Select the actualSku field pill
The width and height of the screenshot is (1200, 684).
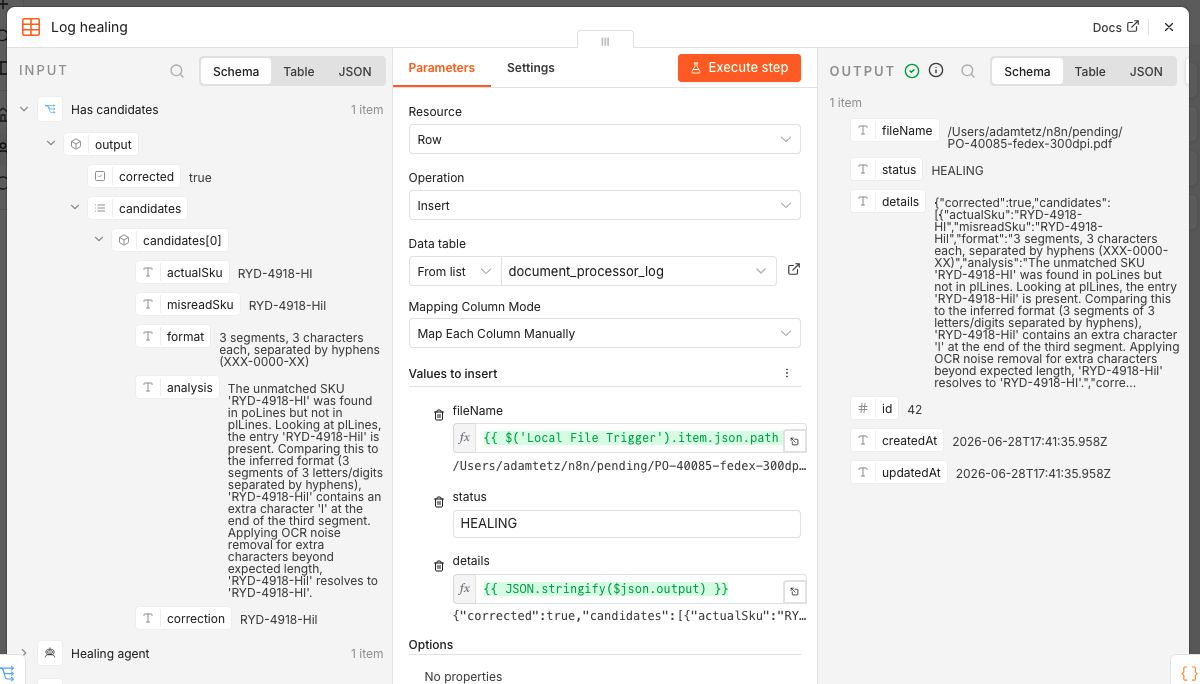click(183, 272)
